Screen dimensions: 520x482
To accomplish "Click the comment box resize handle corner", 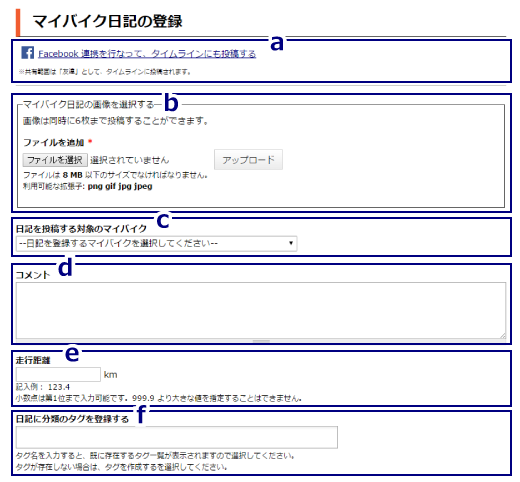I will [503, 336].
